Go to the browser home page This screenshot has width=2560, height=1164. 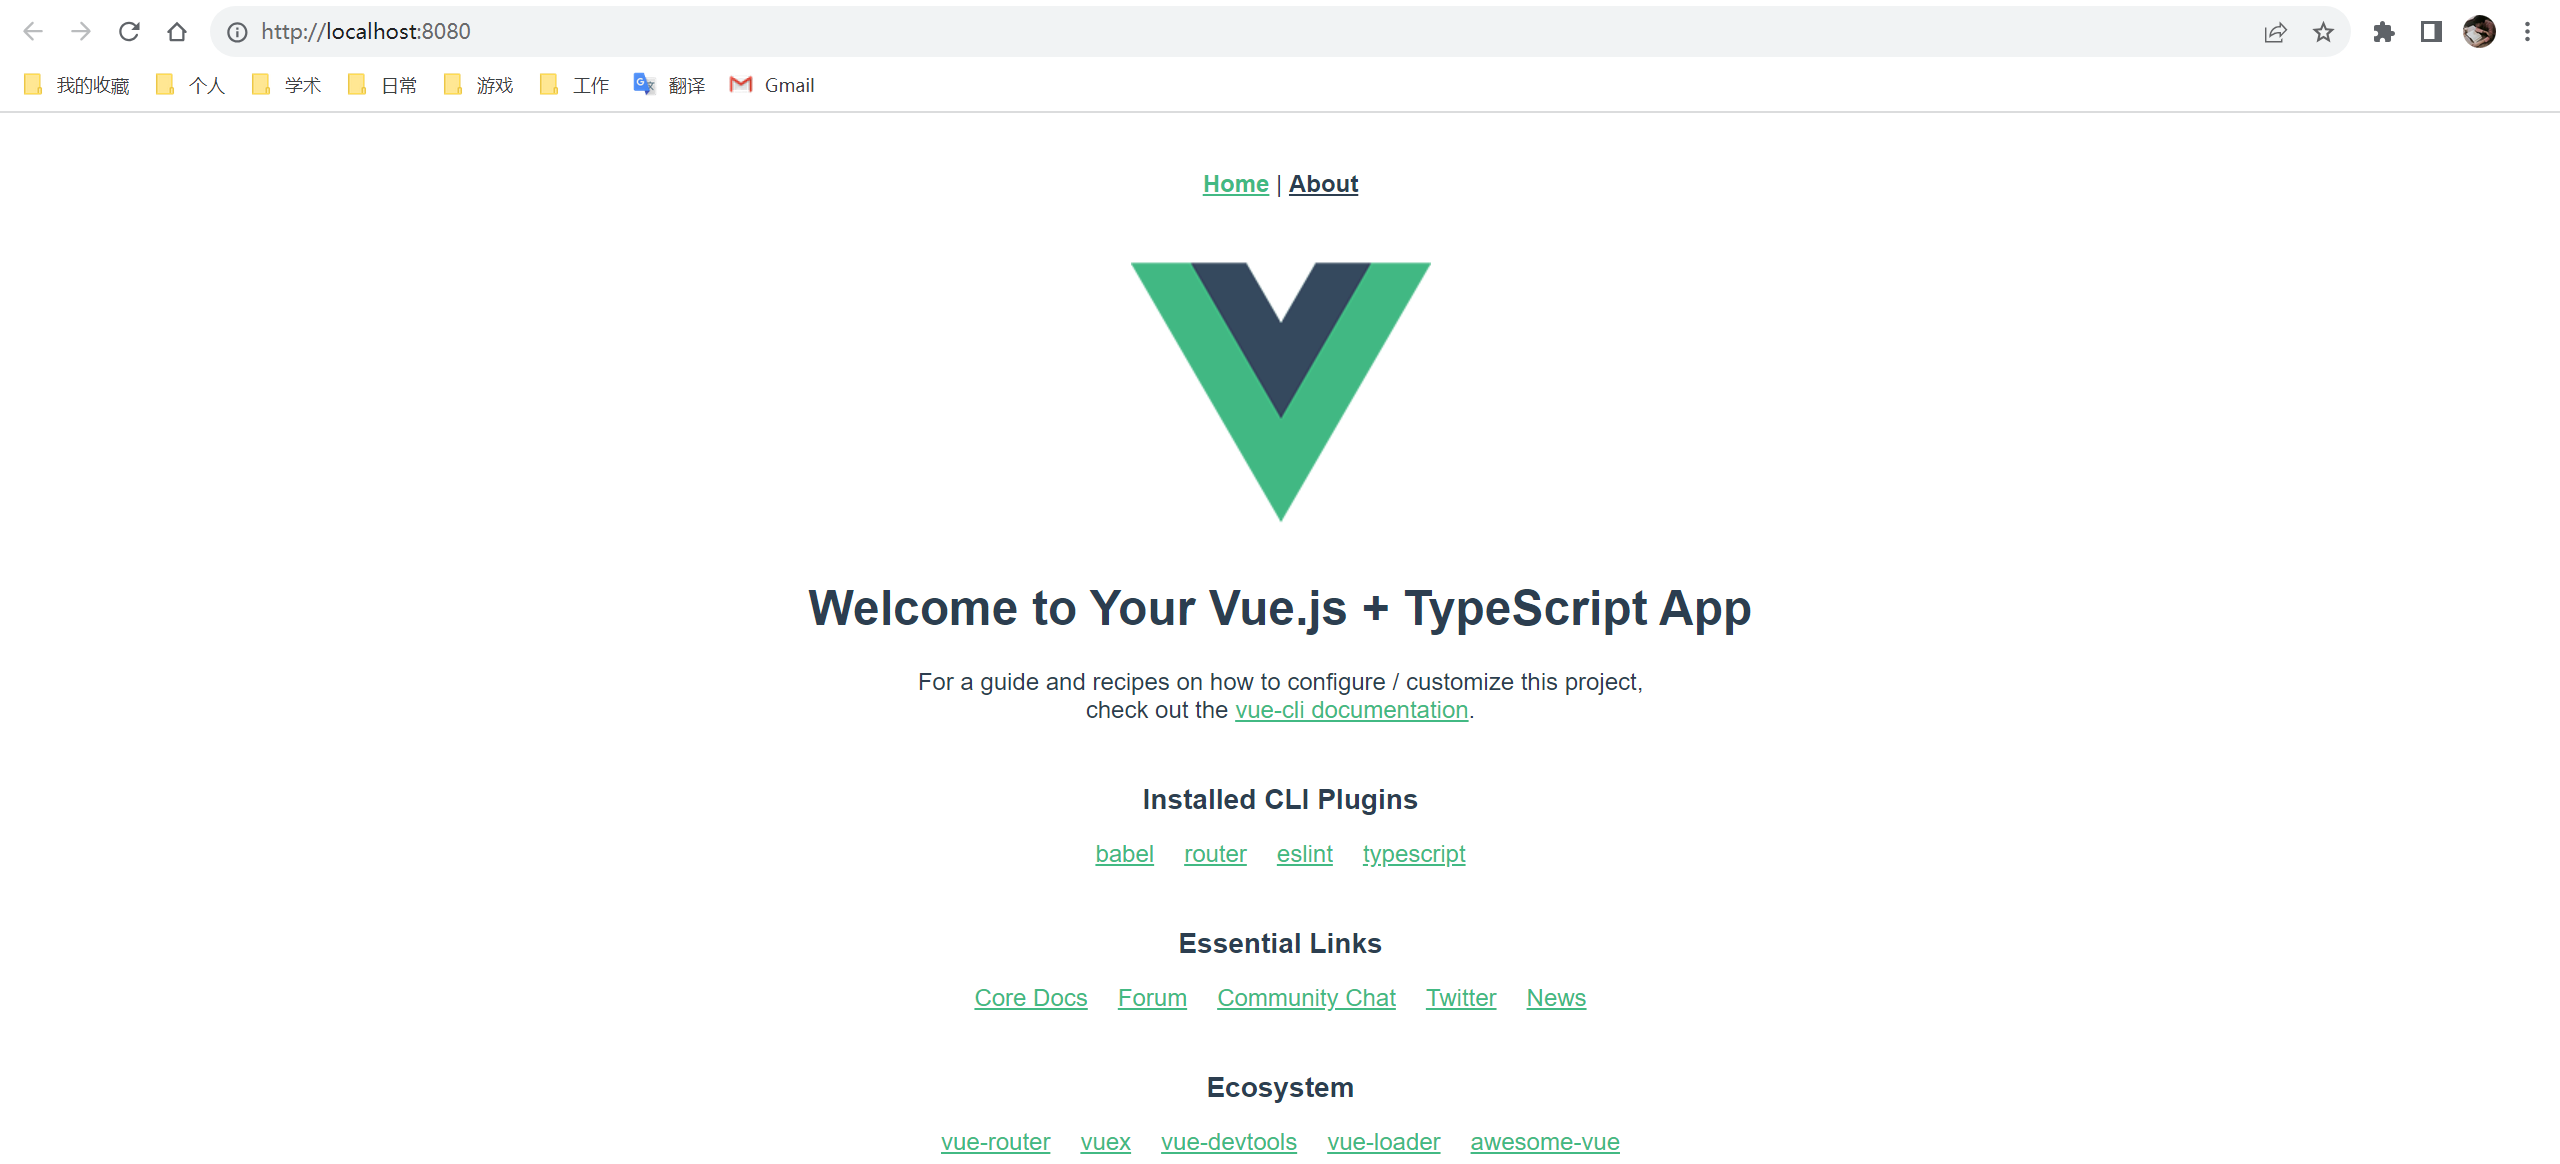177,32
